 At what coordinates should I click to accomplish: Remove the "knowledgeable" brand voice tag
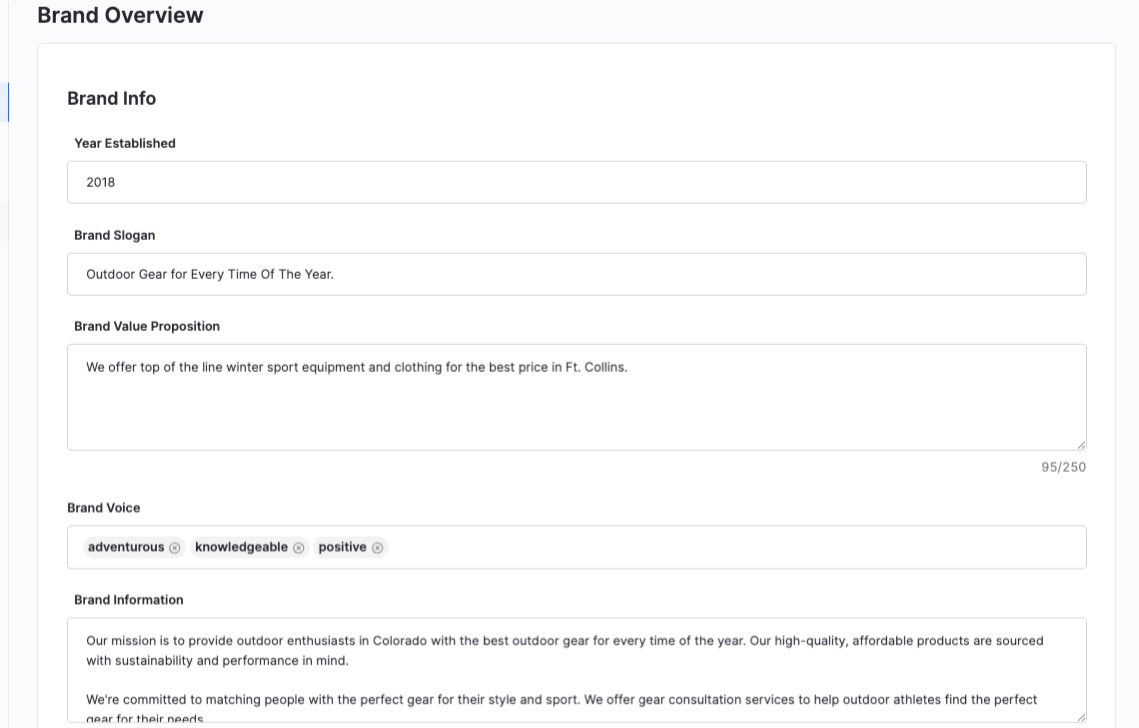pos(298,547)
